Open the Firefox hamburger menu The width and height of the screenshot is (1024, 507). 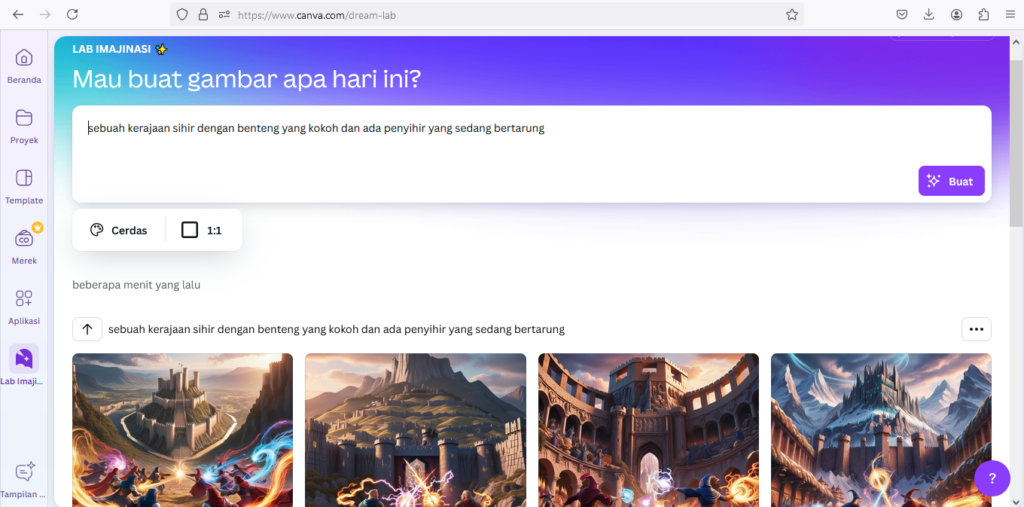[1010, 14]
